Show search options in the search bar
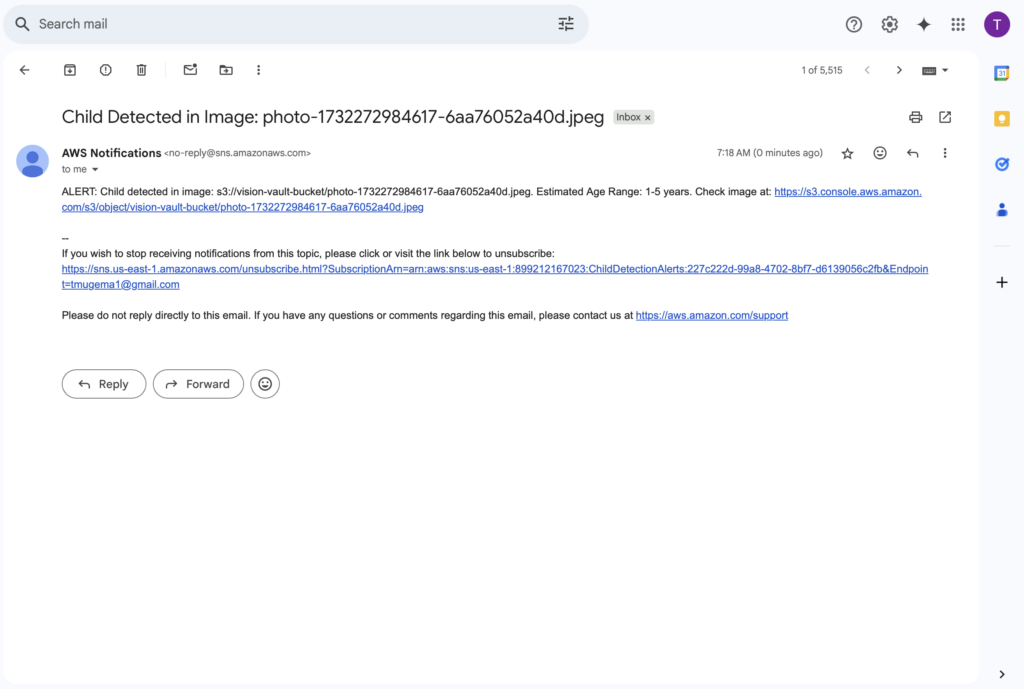This screenshot has width=1024, height=689. [x=566, y=24]
